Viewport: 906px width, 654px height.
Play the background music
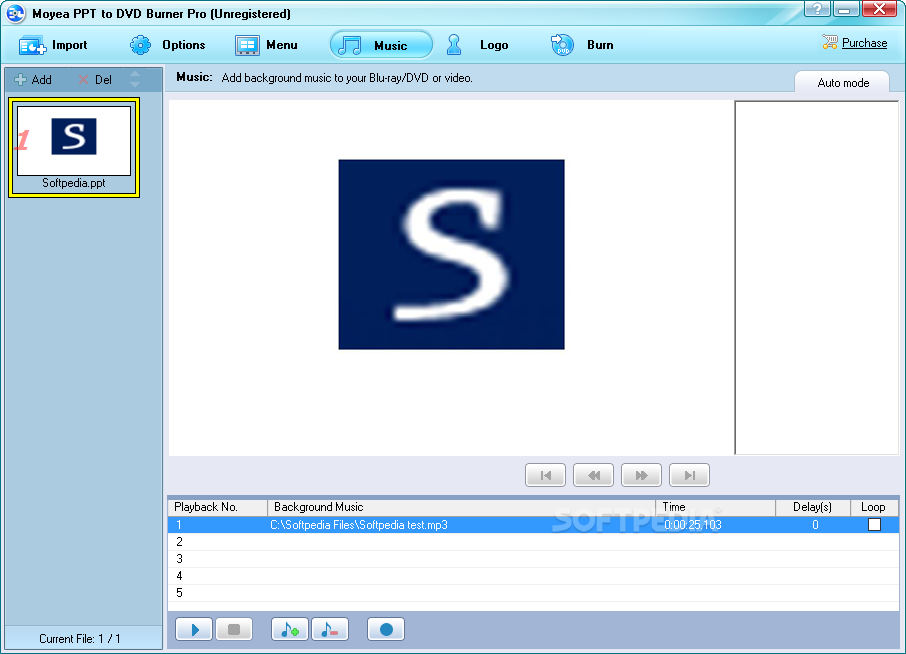pyautogui.click(x=194, y=629)
